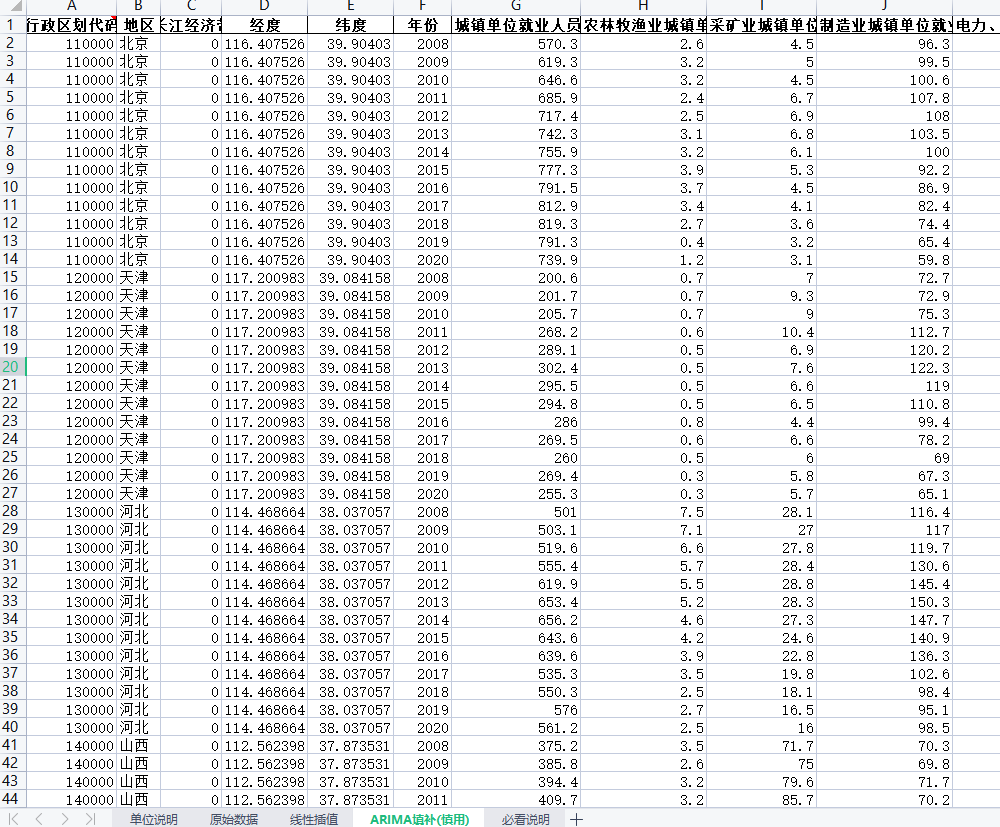Click the next sheet arrow
Image resolution: width=1000 pixels, height=827 pixels.
(x=65, y=819)
